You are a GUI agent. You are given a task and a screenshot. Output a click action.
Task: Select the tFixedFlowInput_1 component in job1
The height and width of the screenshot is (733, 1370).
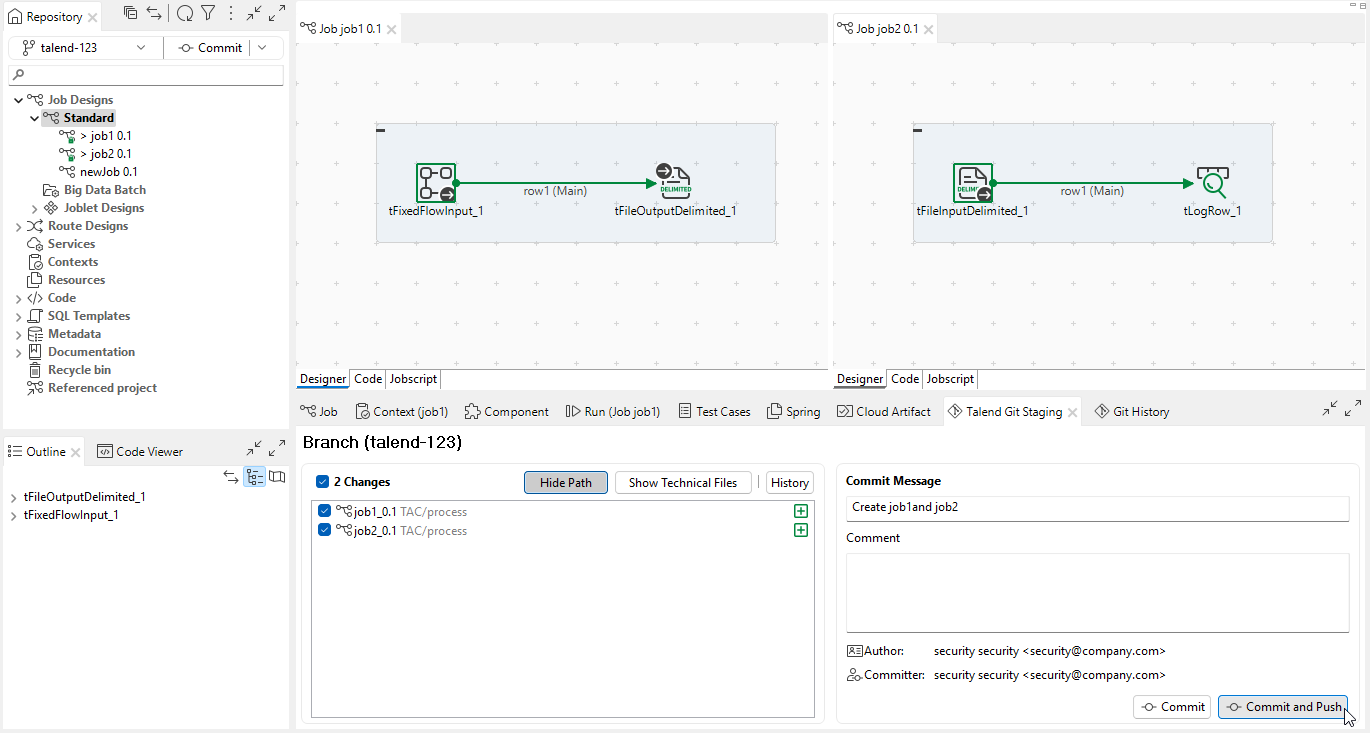tap(435, 182)
